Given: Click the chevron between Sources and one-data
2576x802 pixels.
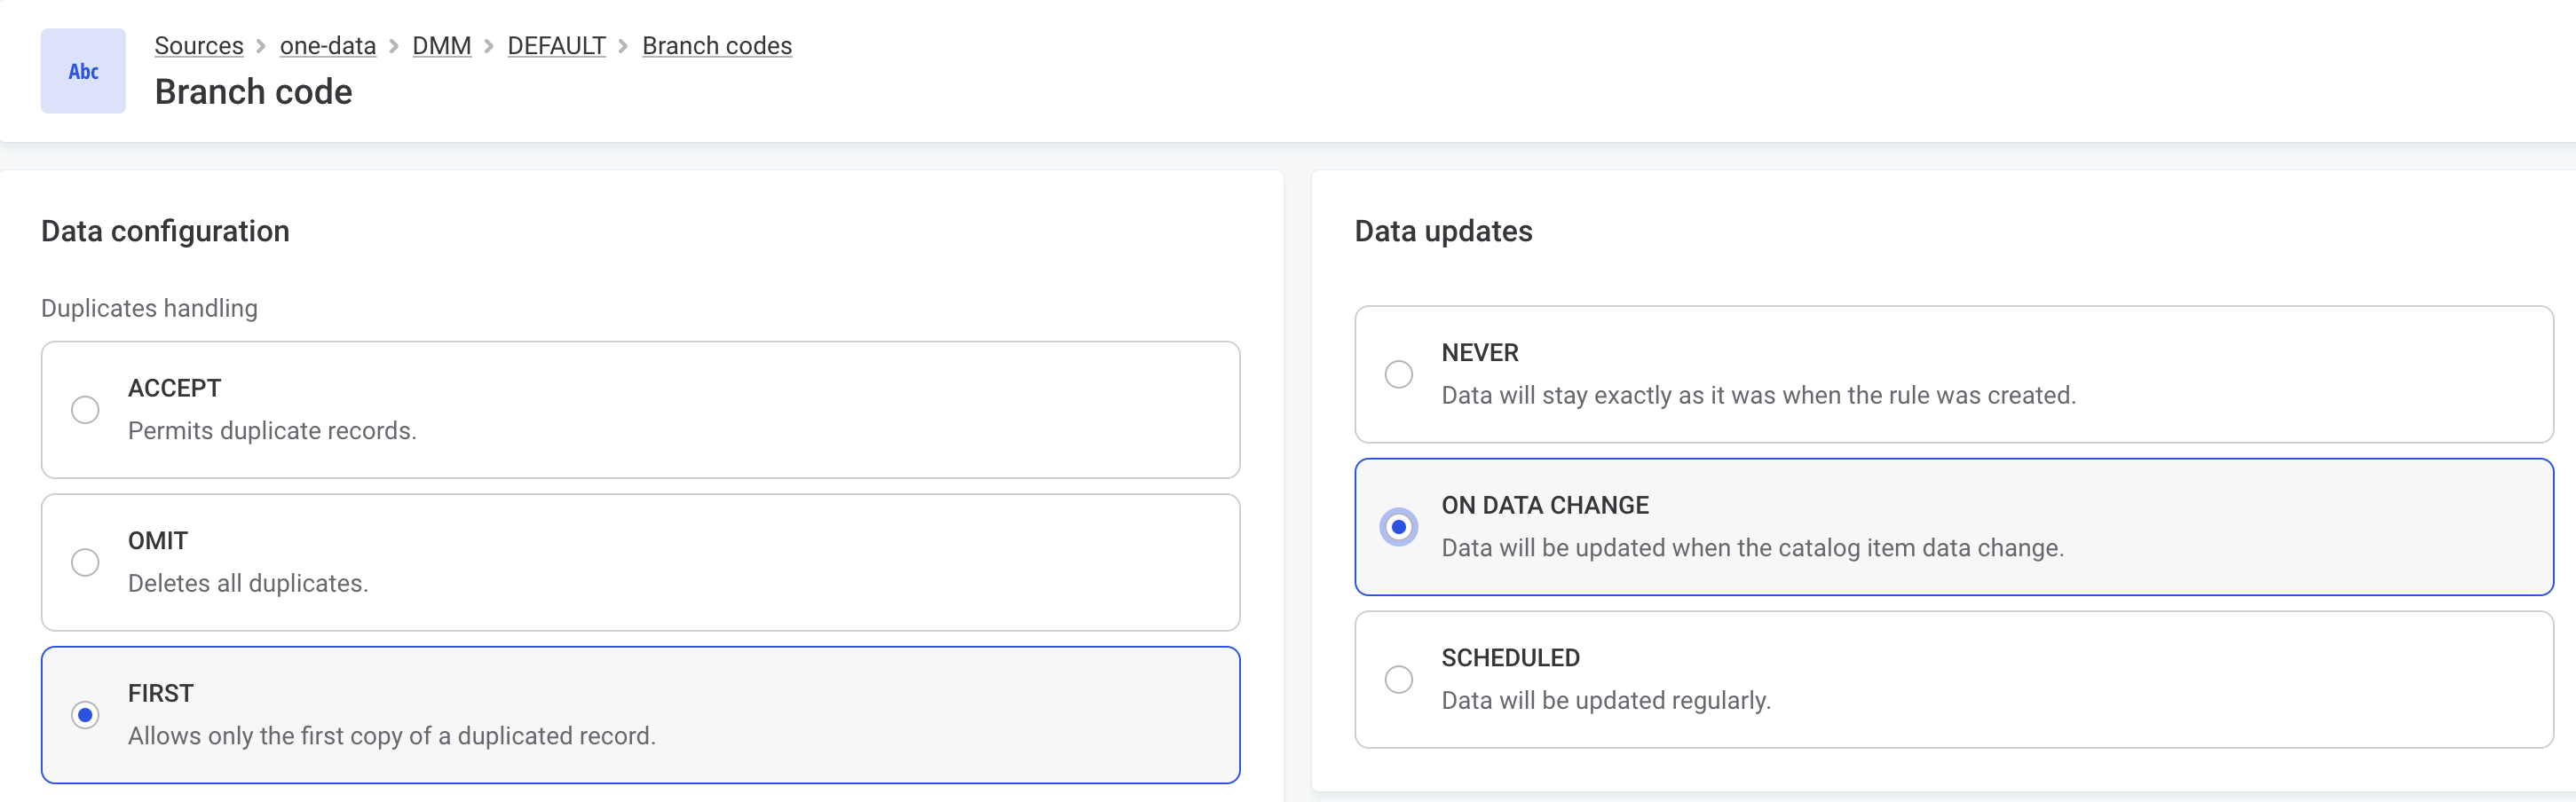Looking at the screenshot, I should (261, 46).
